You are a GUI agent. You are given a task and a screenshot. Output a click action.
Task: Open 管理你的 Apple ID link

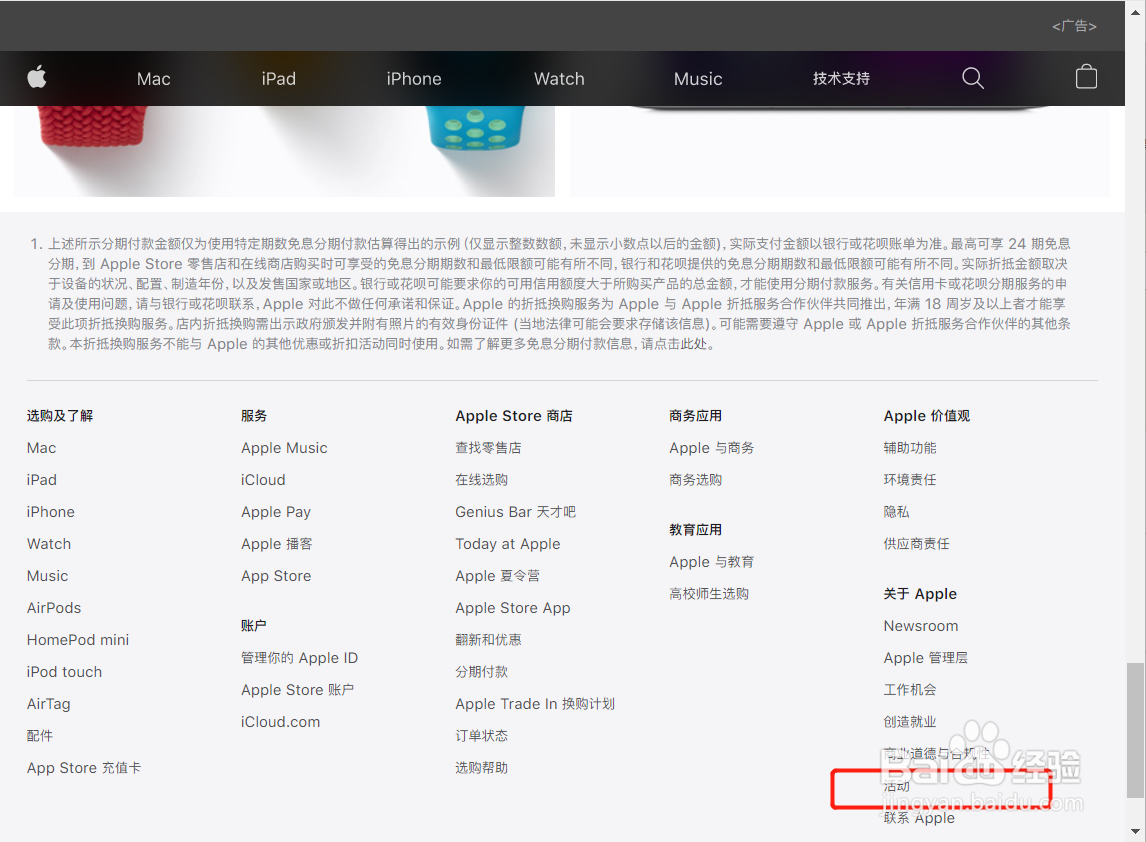pyautogui.click(x=300, y=659)
